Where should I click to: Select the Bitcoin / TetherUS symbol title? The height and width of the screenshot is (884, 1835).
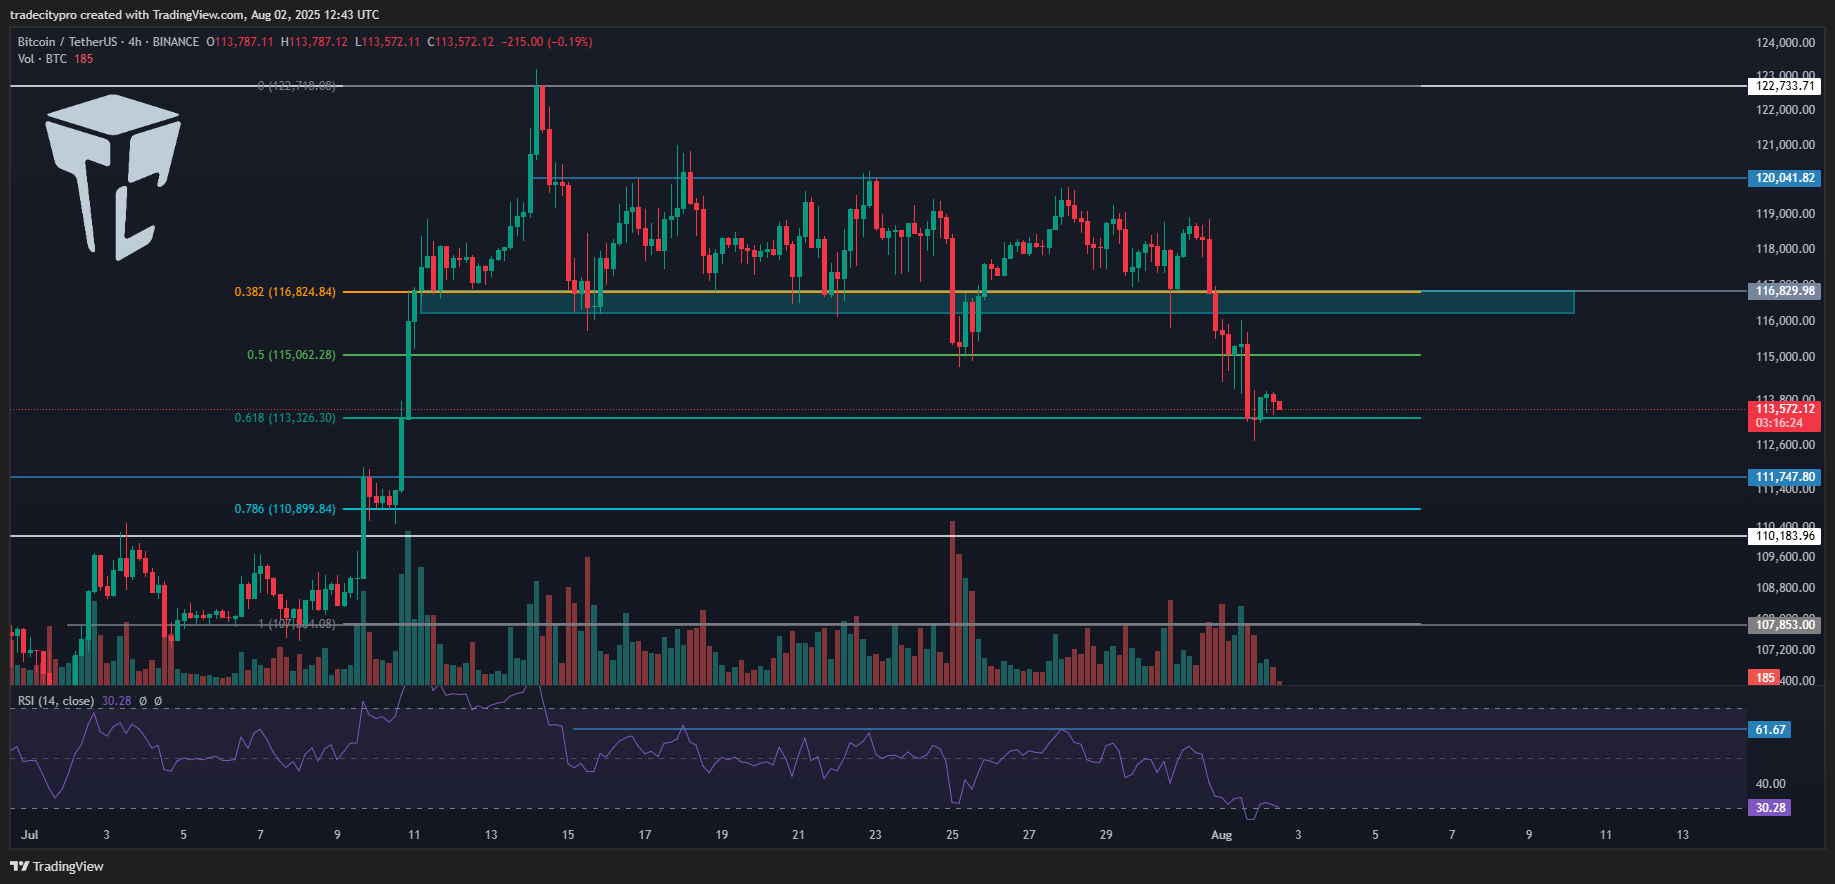coord(67,42)
